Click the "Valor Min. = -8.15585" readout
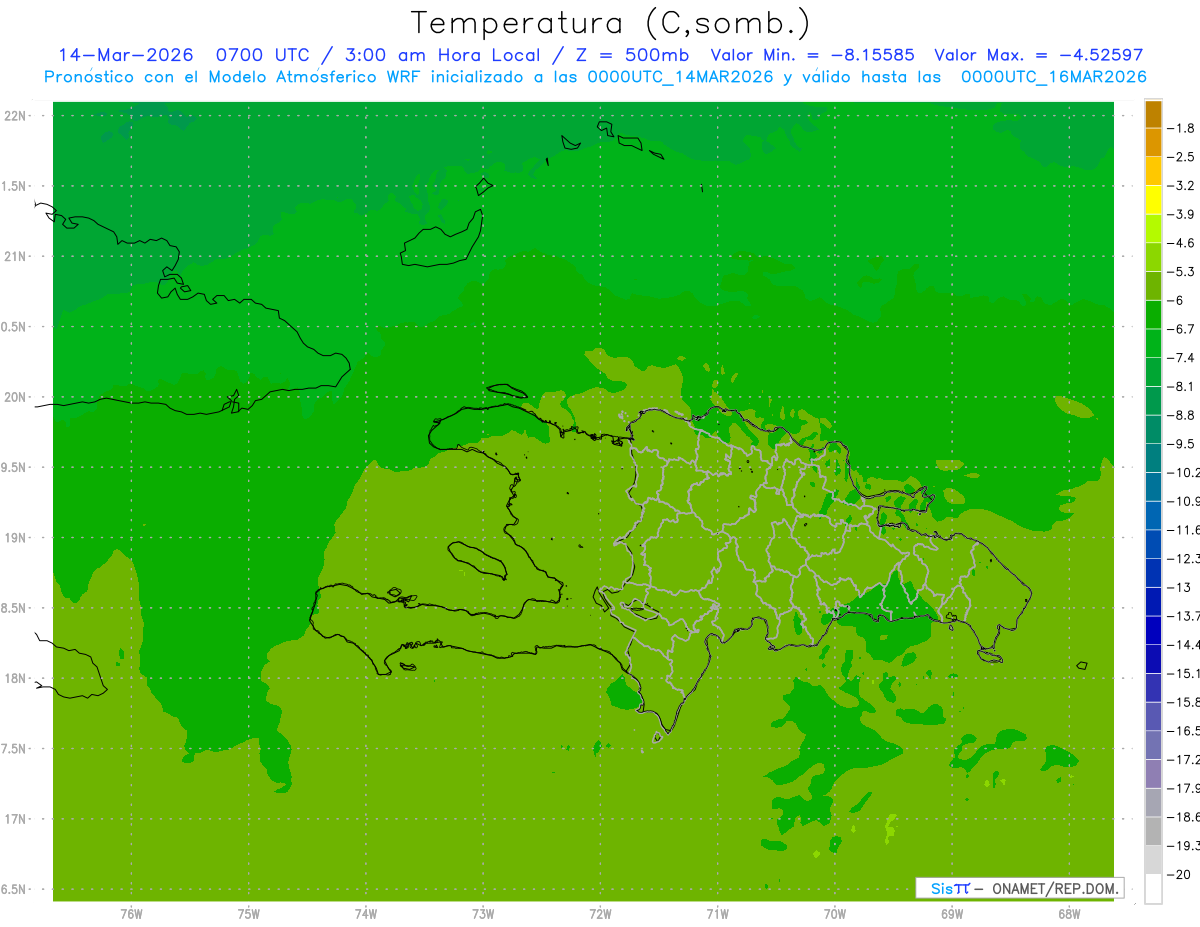 tap(815, 55)
